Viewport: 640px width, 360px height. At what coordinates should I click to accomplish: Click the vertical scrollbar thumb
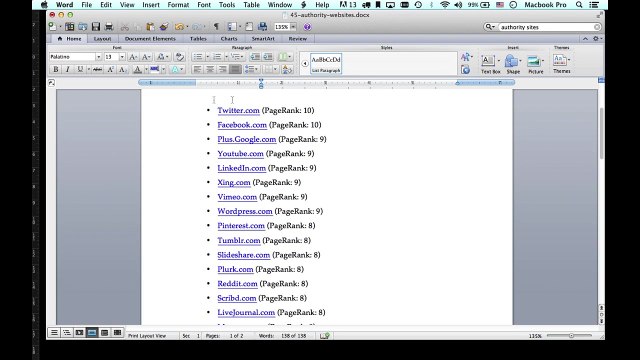coord(601,133)
